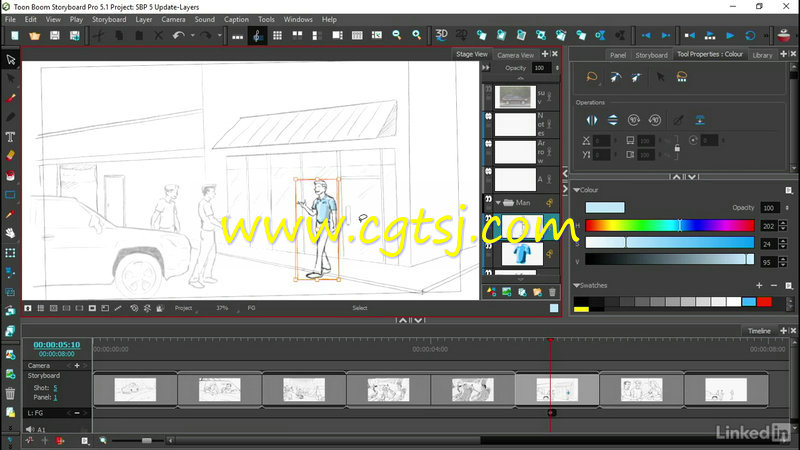Collapse the Colour section
This screenshot has width=800, height=450.
pyautogui.click(x=577, y=190)
